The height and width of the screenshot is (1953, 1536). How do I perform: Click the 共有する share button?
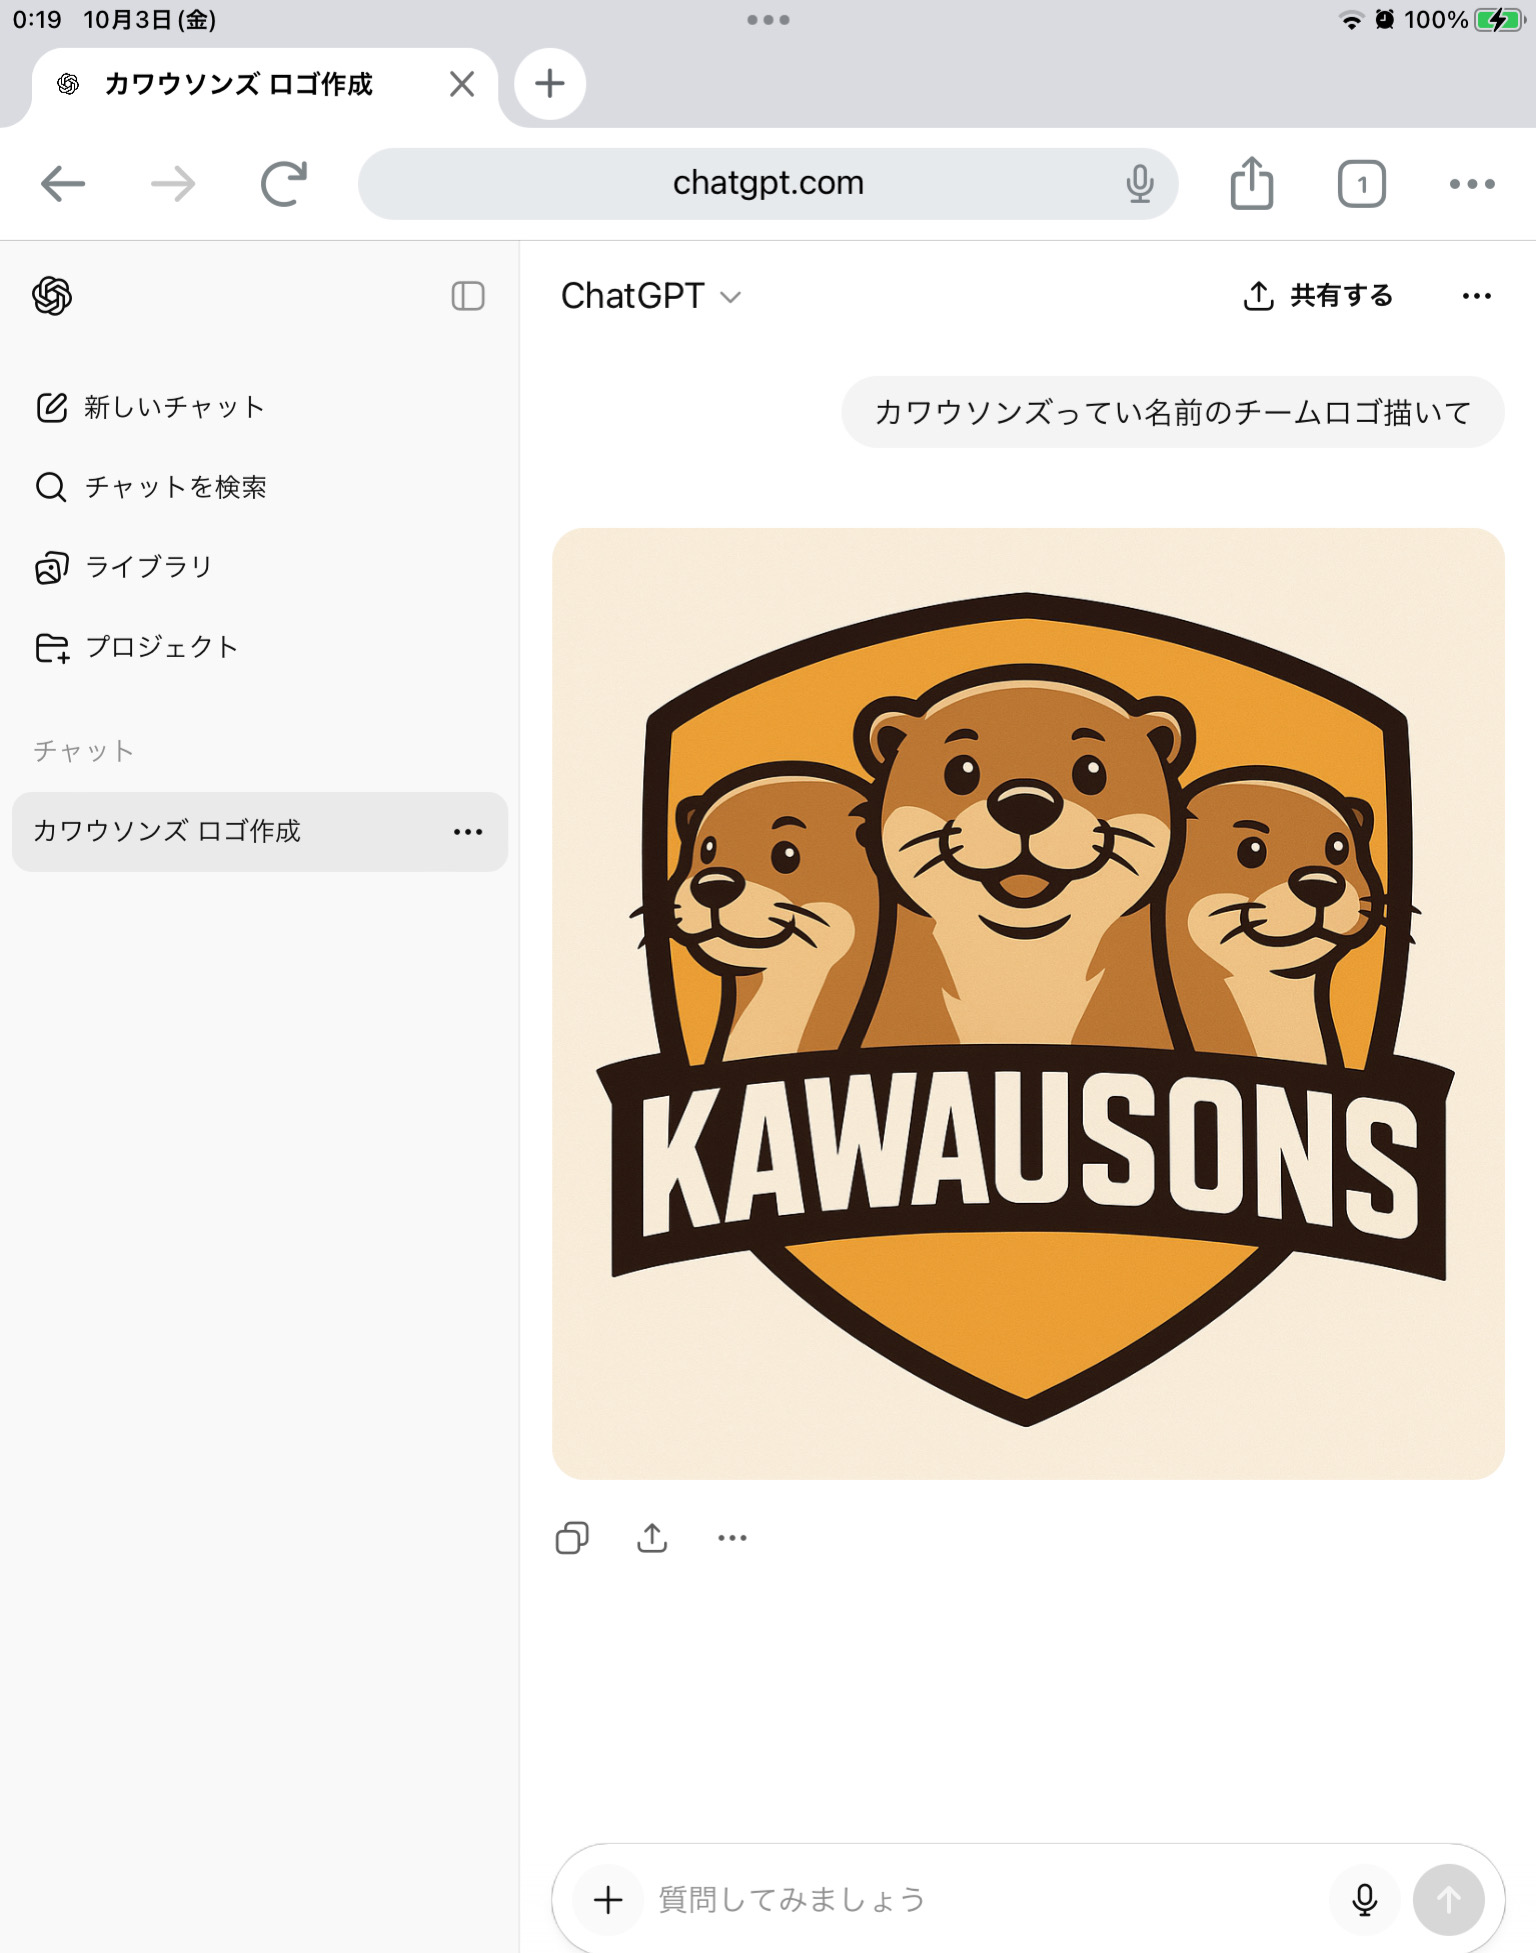[x=1317, y=296]
